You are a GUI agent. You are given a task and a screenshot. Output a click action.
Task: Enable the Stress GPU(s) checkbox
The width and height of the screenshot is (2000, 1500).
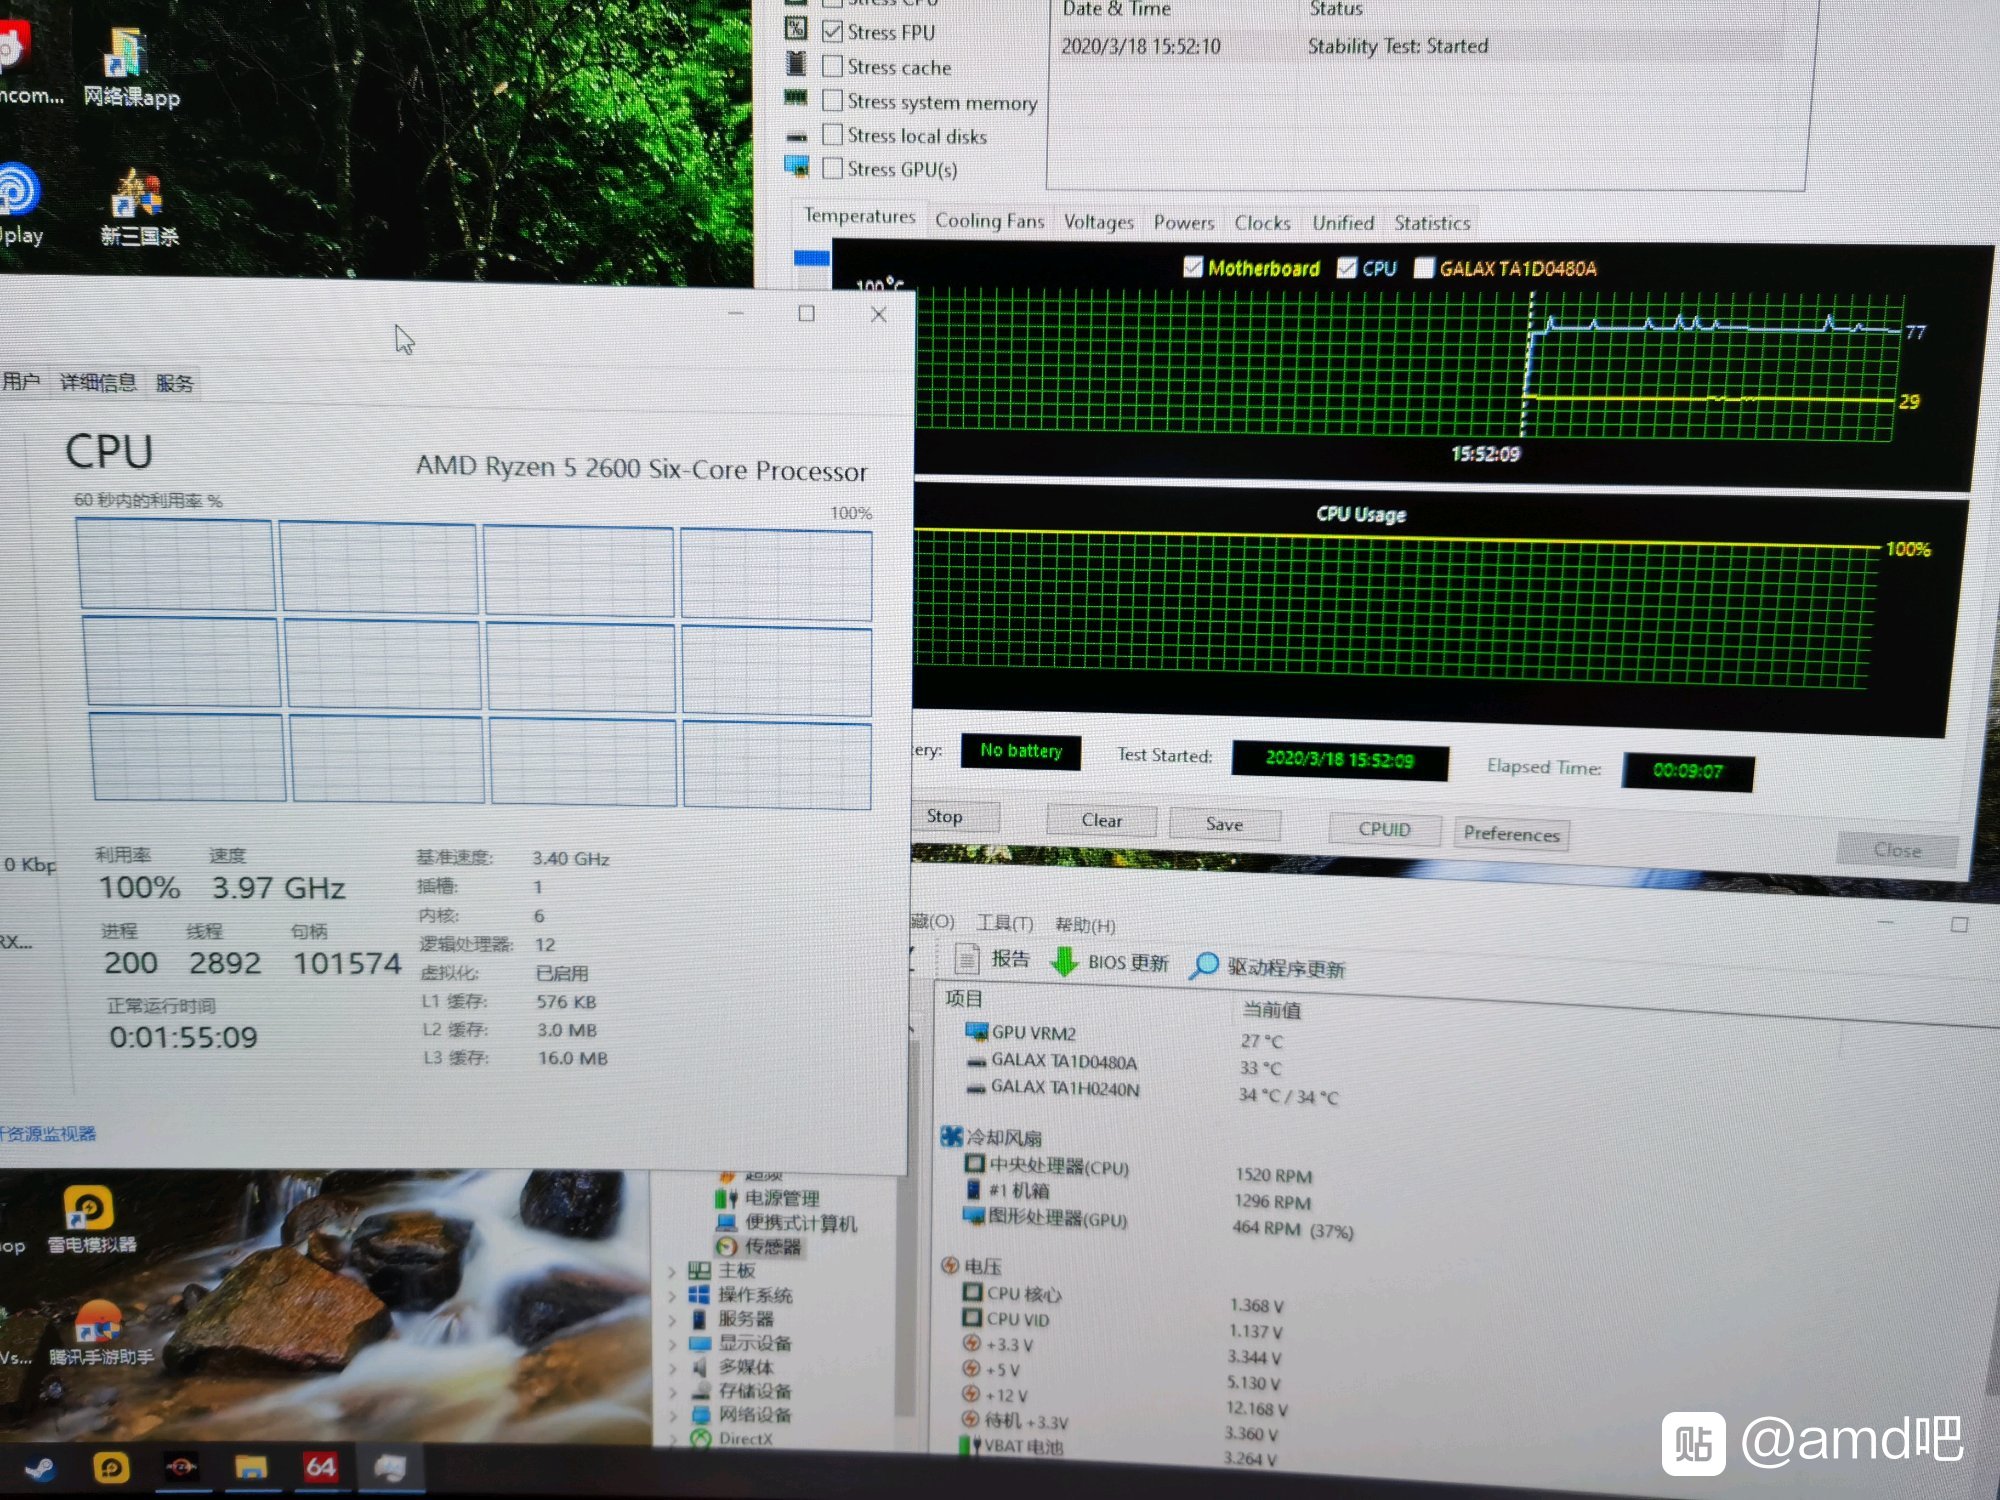(x=832, y=168)
